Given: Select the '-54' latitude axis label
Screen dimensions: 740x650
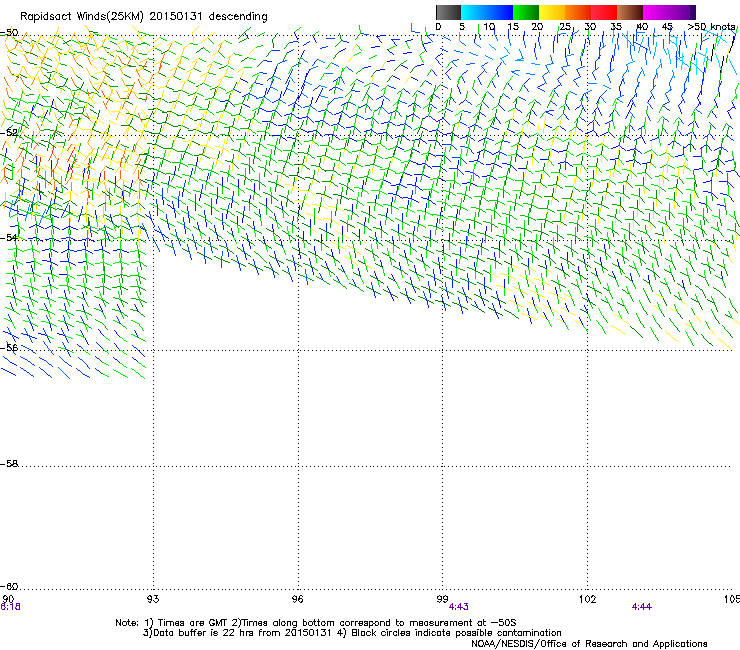Looking at the screenshot, I should (9, 237).
